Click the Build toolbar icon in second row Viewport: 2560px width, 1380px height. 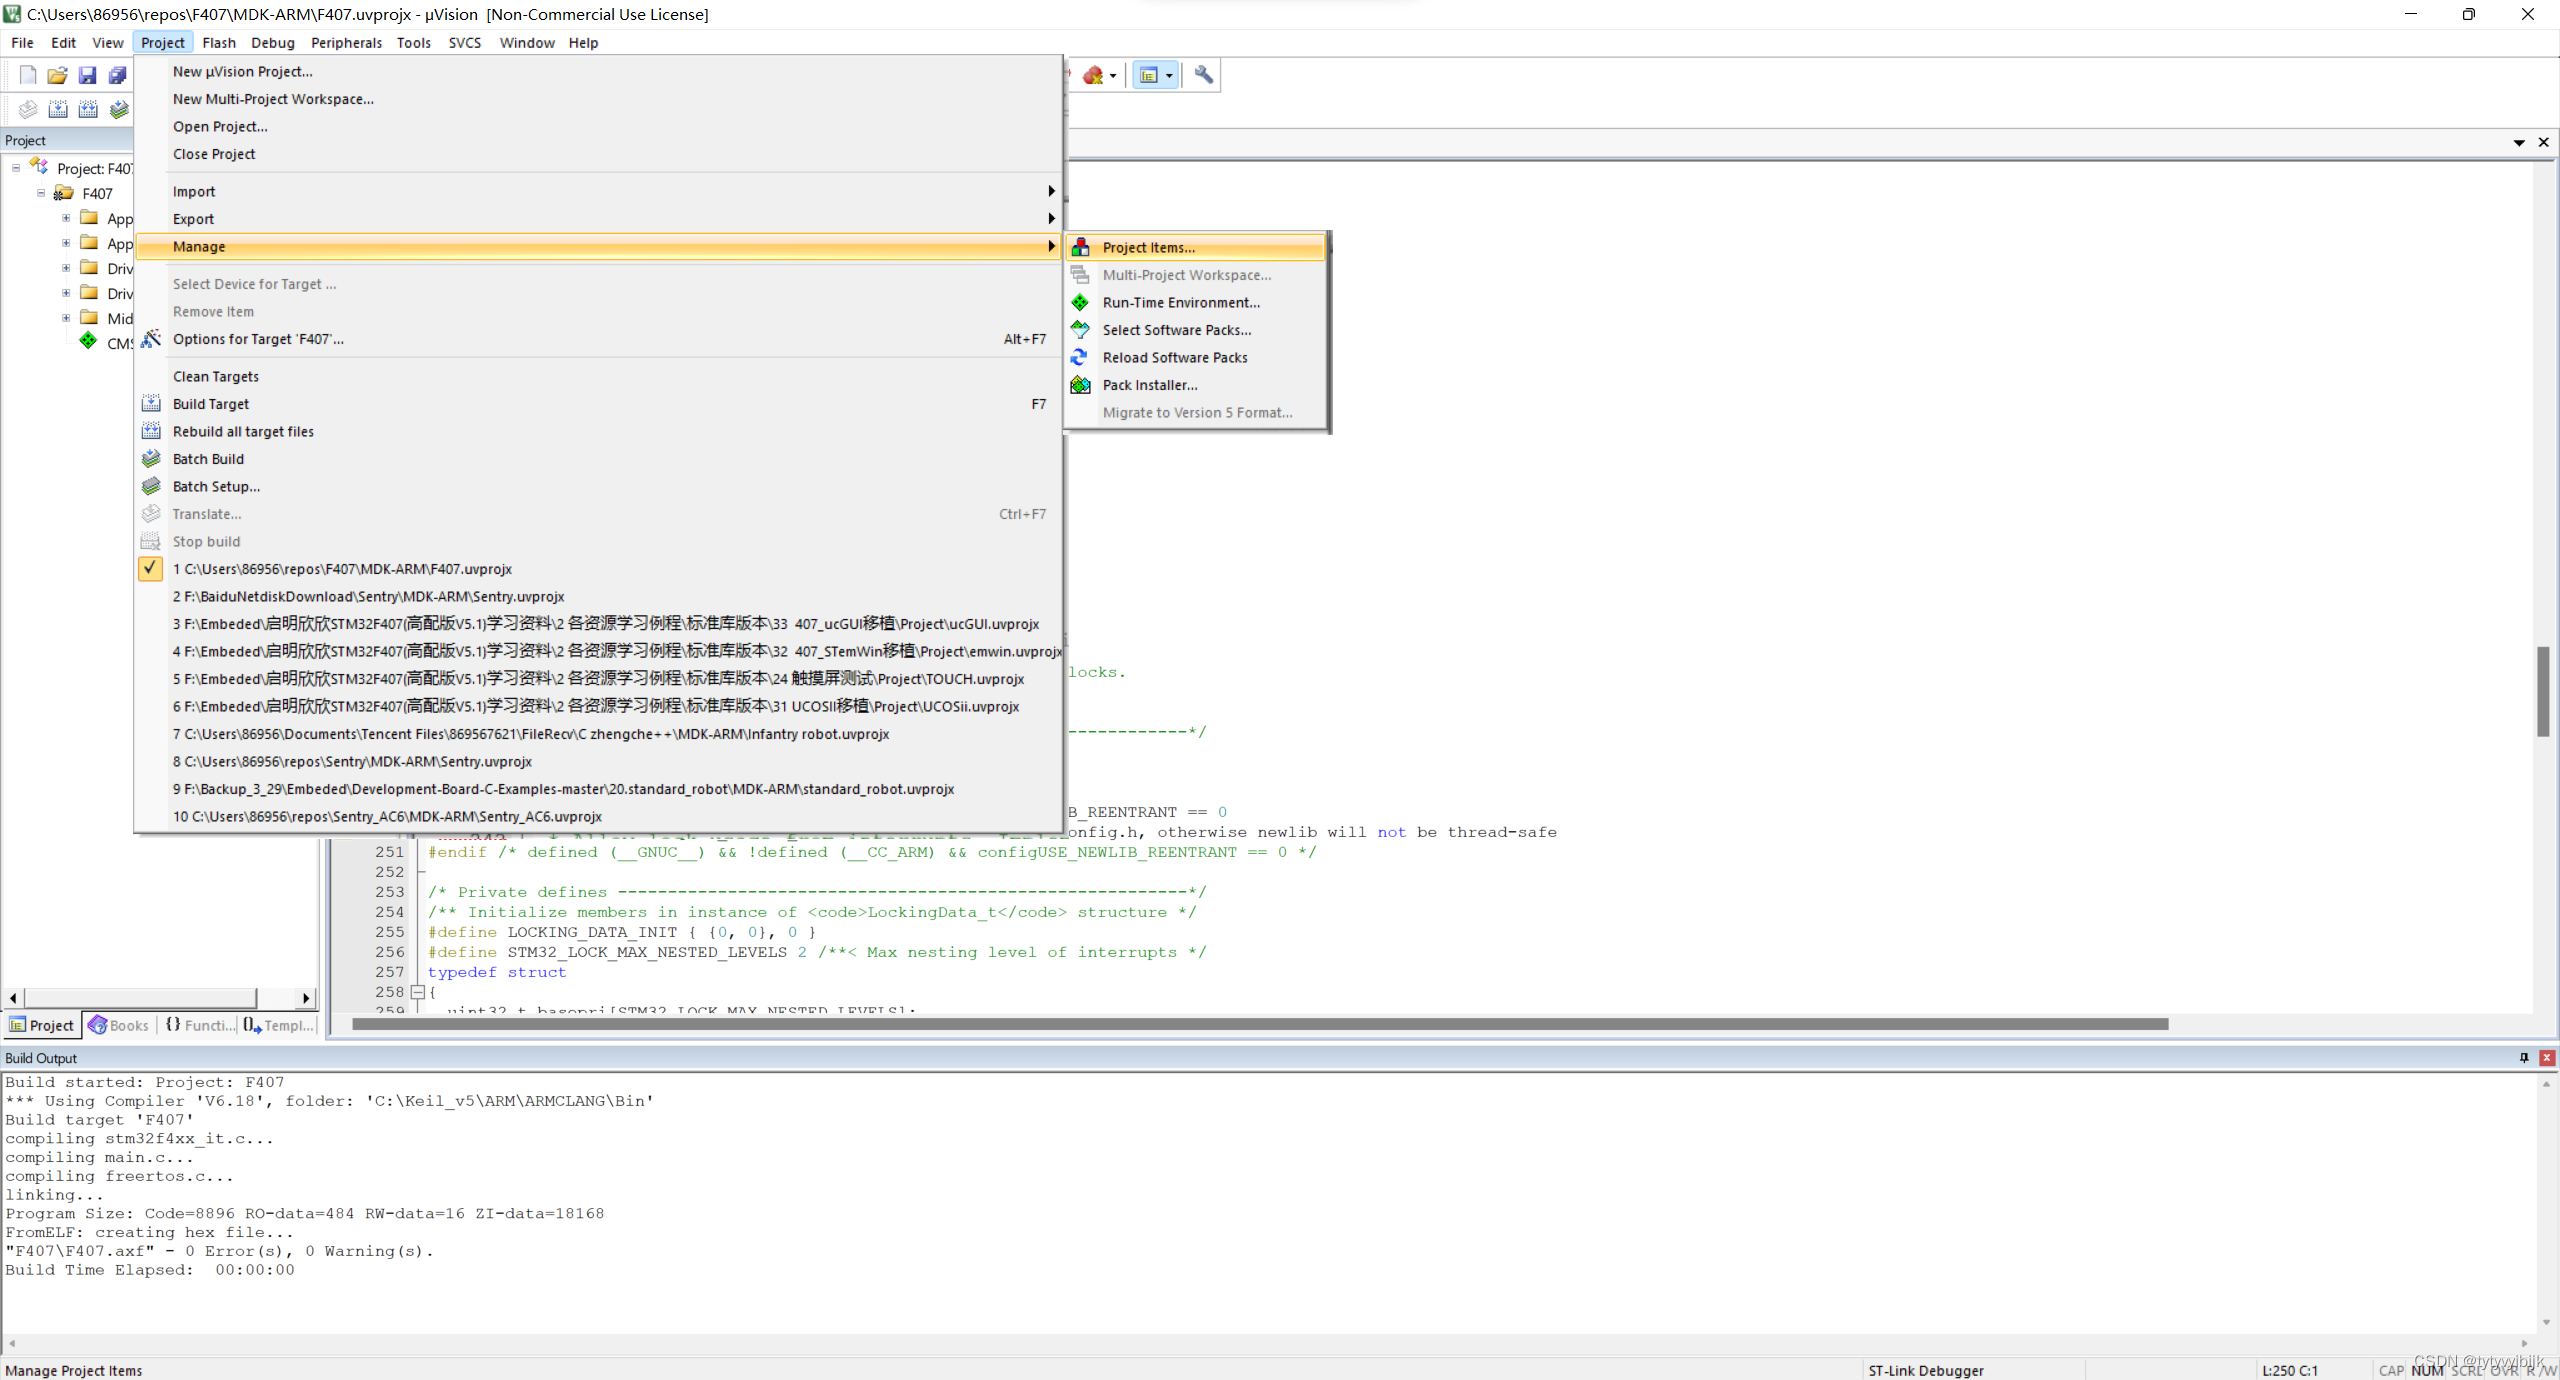(58, 109)
